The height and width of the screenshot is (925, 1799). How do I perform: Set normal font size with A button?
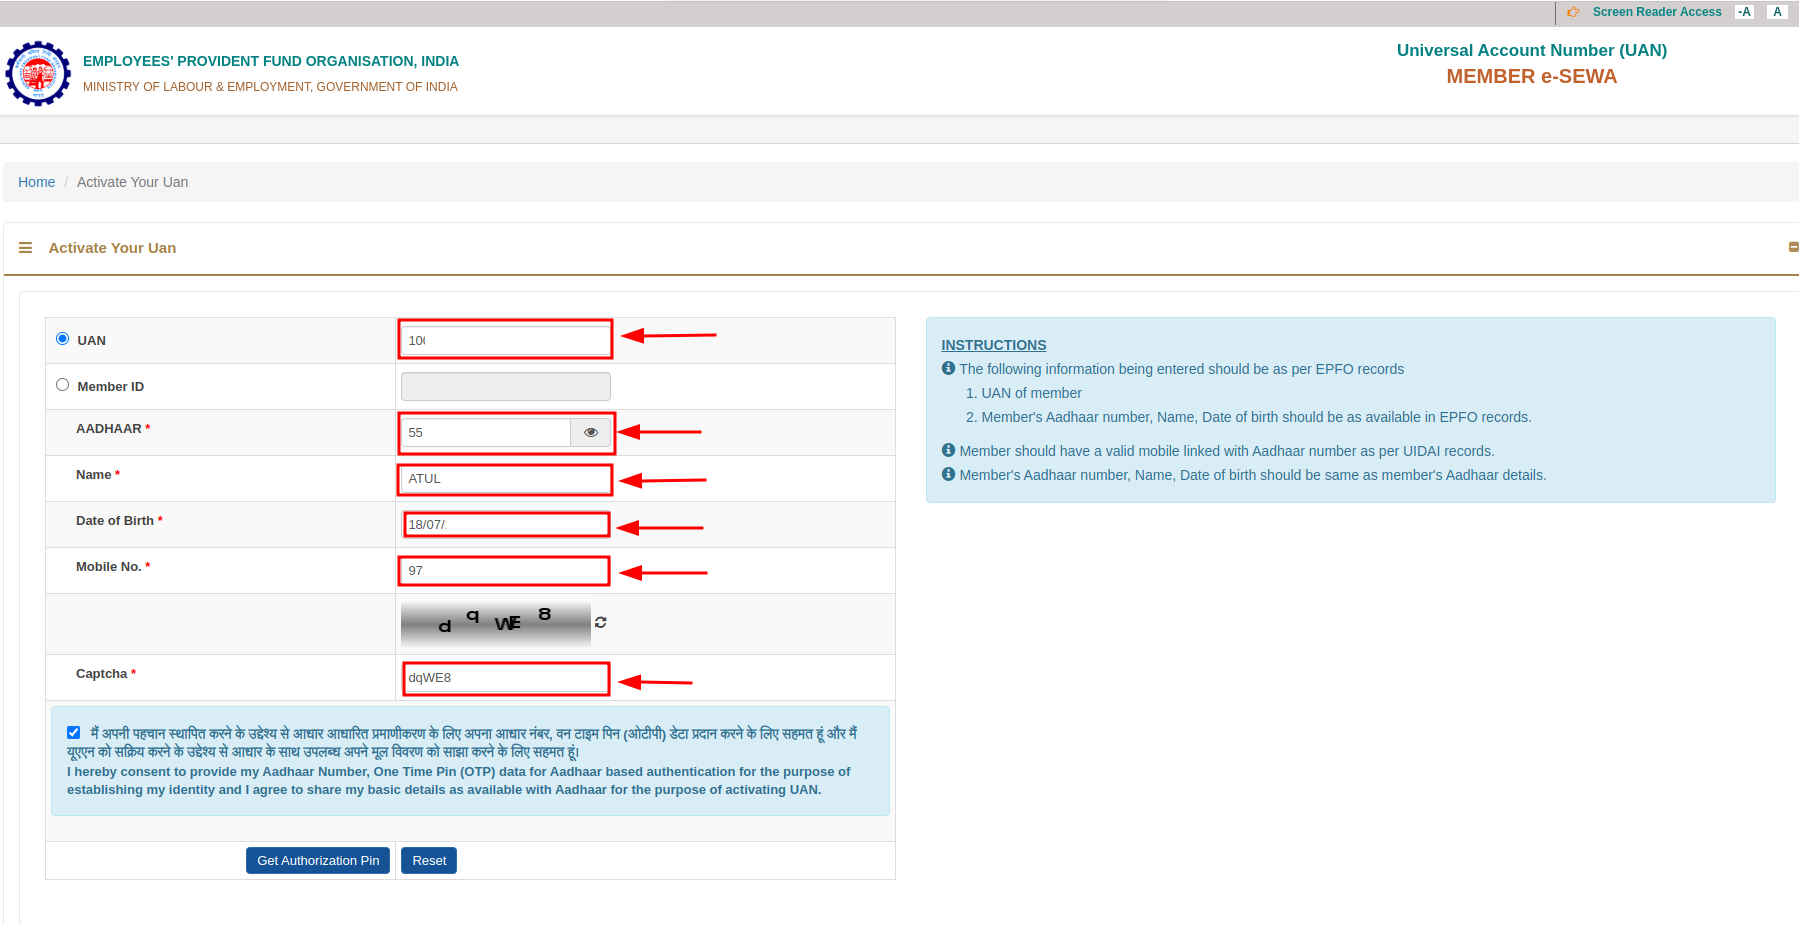click(1777, 12)
